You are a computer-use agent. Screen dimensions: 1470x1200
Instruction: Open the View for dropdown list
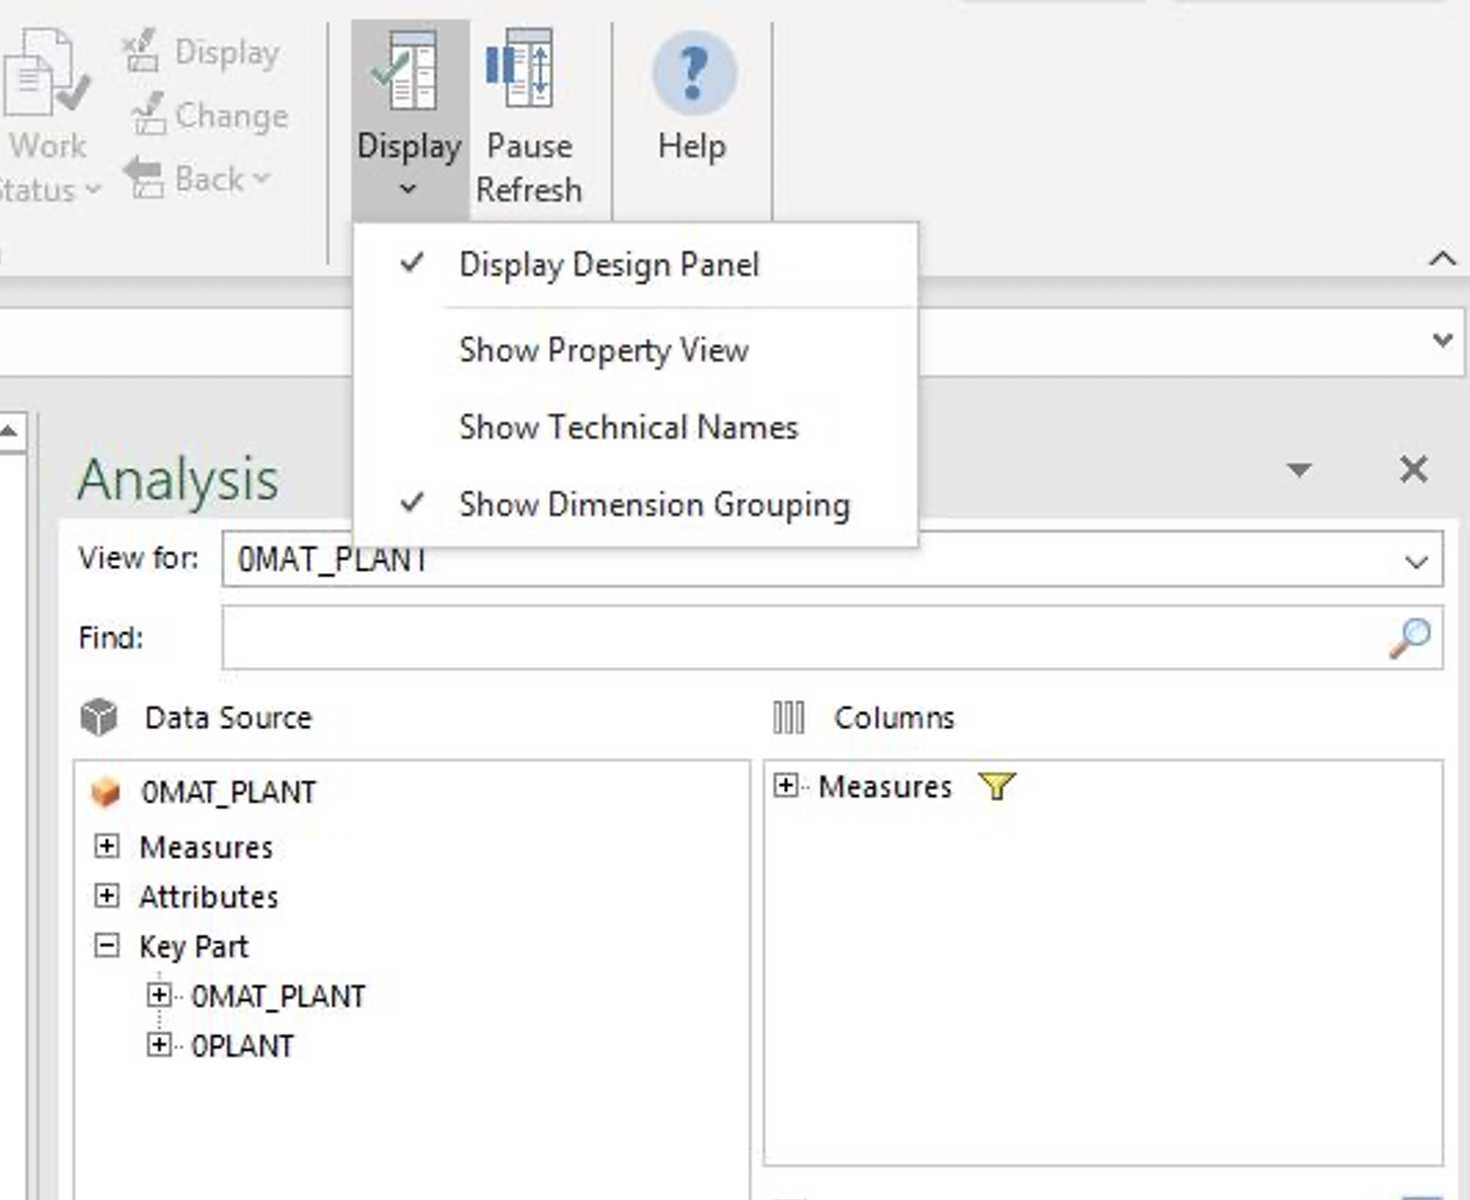point(1416,561)
